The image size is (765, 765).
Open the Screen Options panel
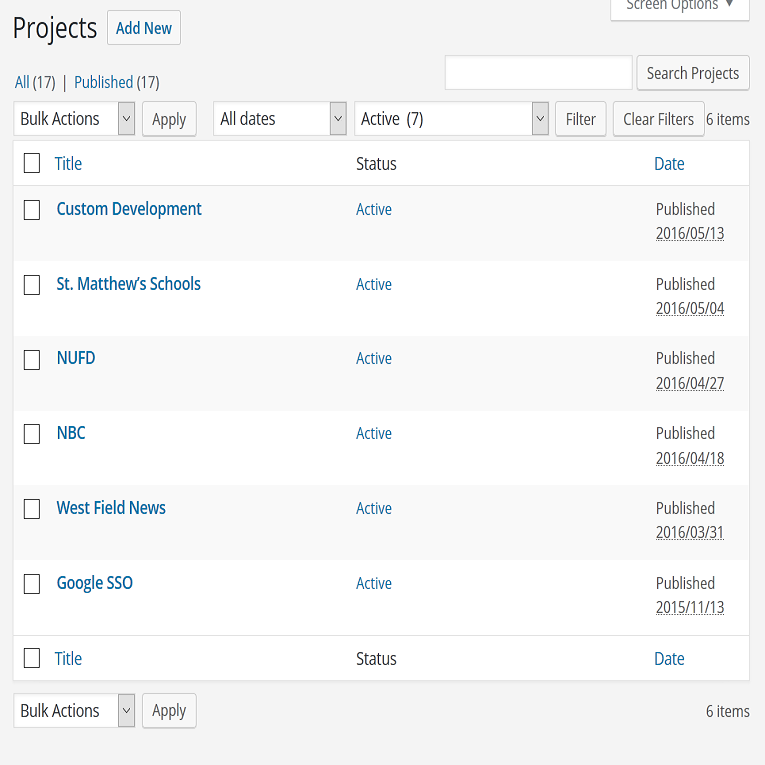pos(680,7)
